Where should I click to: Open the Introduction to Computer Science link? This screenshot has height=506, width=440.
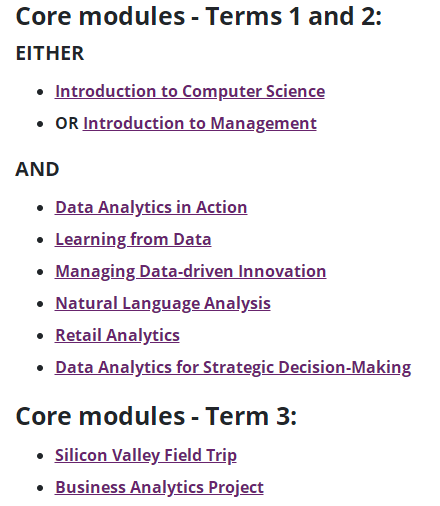click(x=190, y=91)
